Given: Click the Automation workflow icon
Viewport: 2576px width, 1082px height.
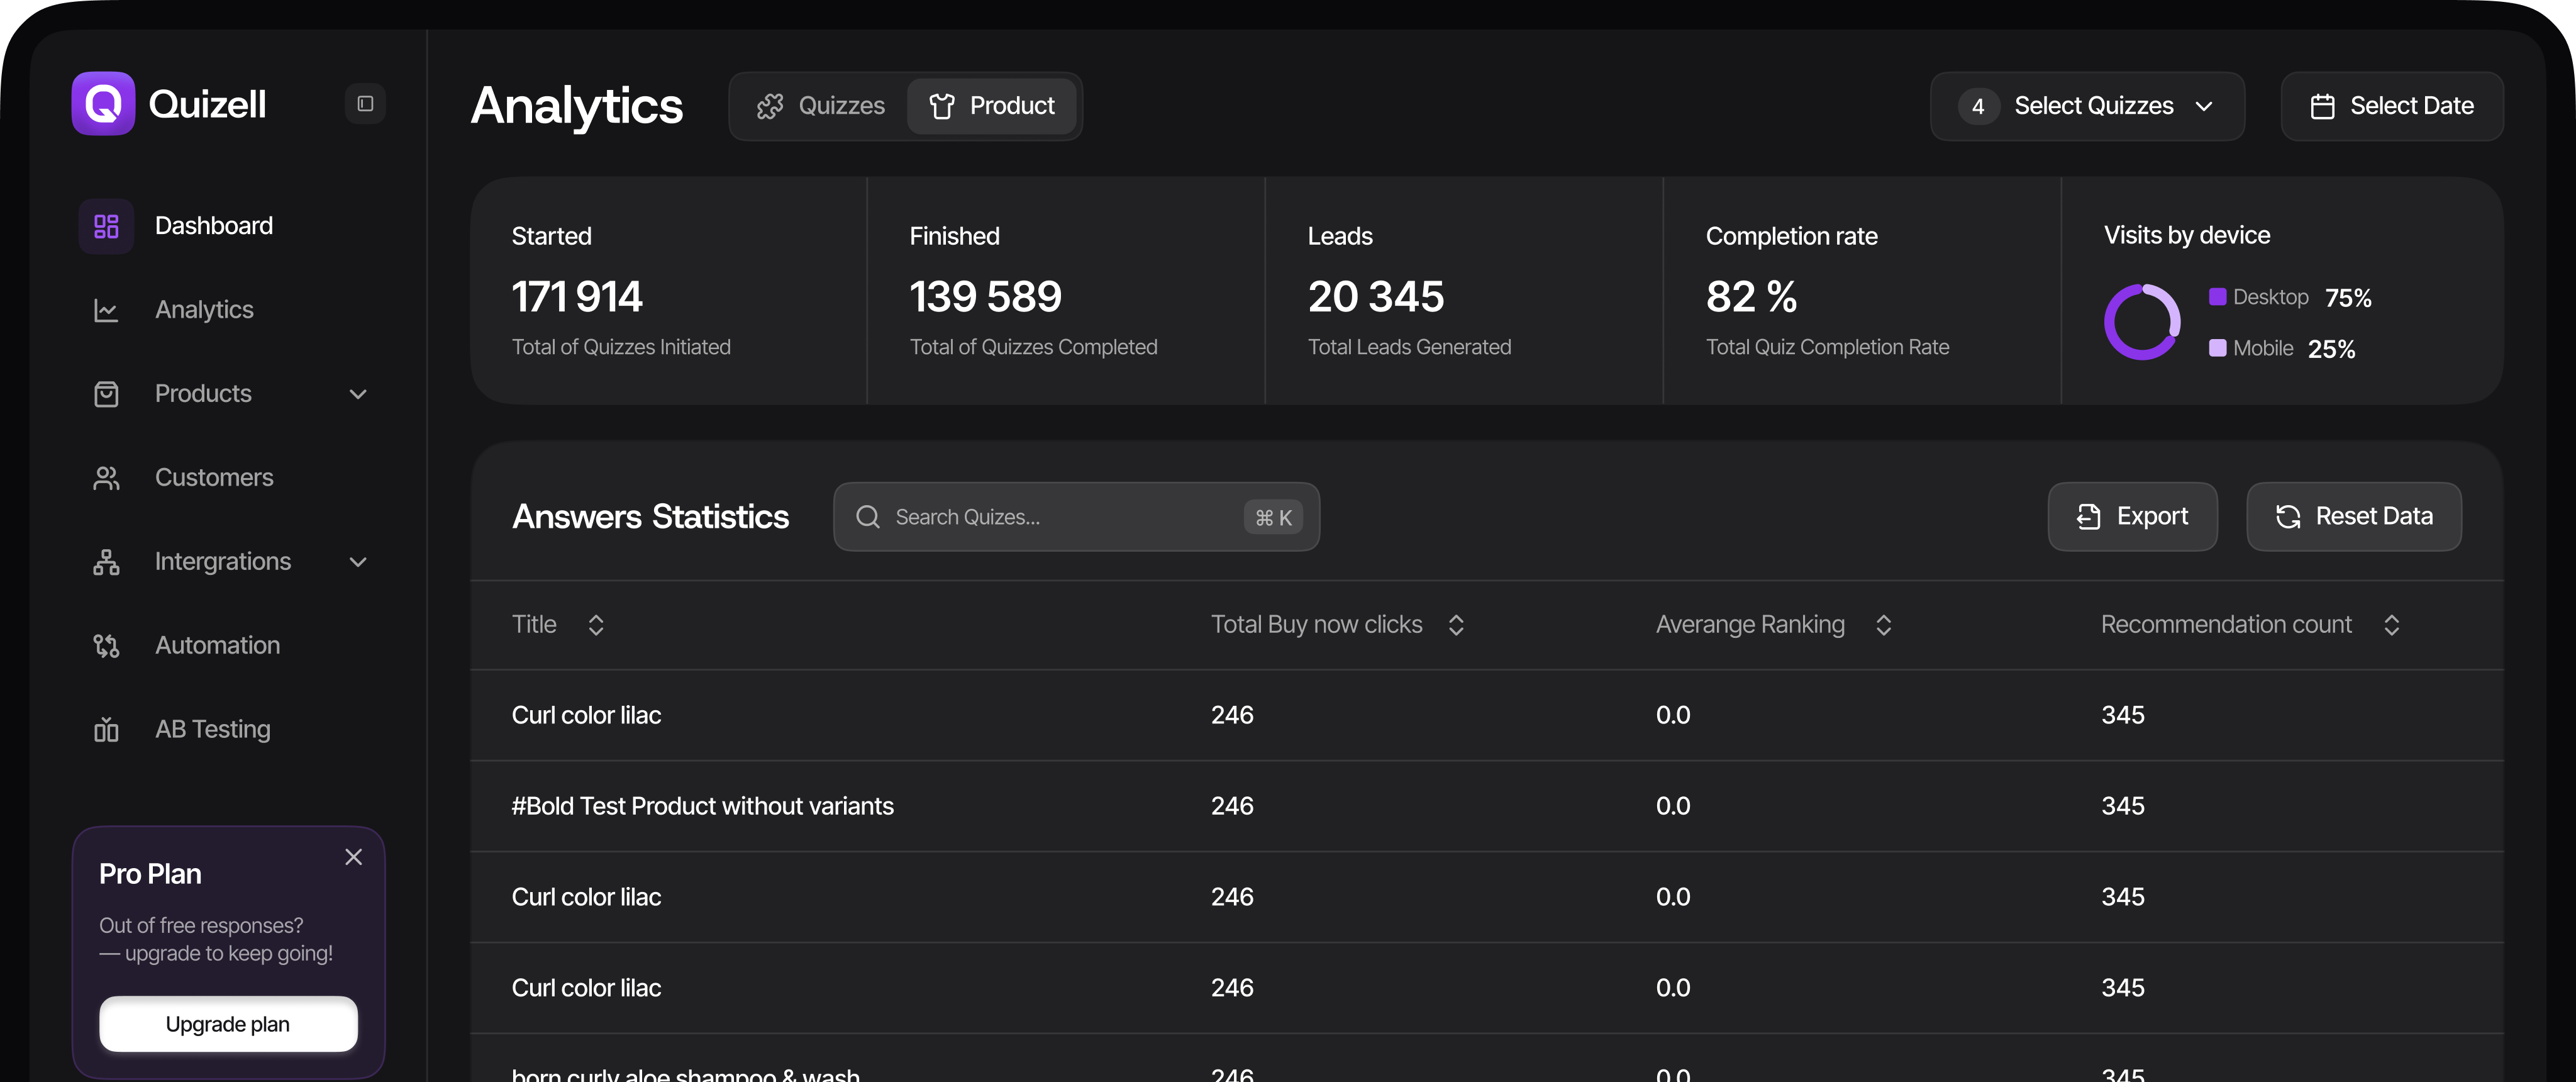Looking at the screenshot, I should [x=106, y=646].
